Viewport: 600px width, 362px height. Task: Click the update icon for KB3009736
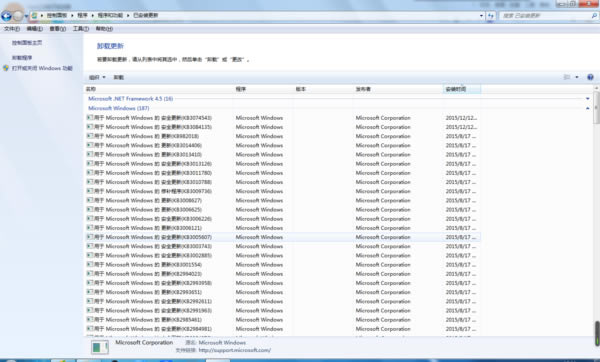pyautogui.click(x=90, y=191)
